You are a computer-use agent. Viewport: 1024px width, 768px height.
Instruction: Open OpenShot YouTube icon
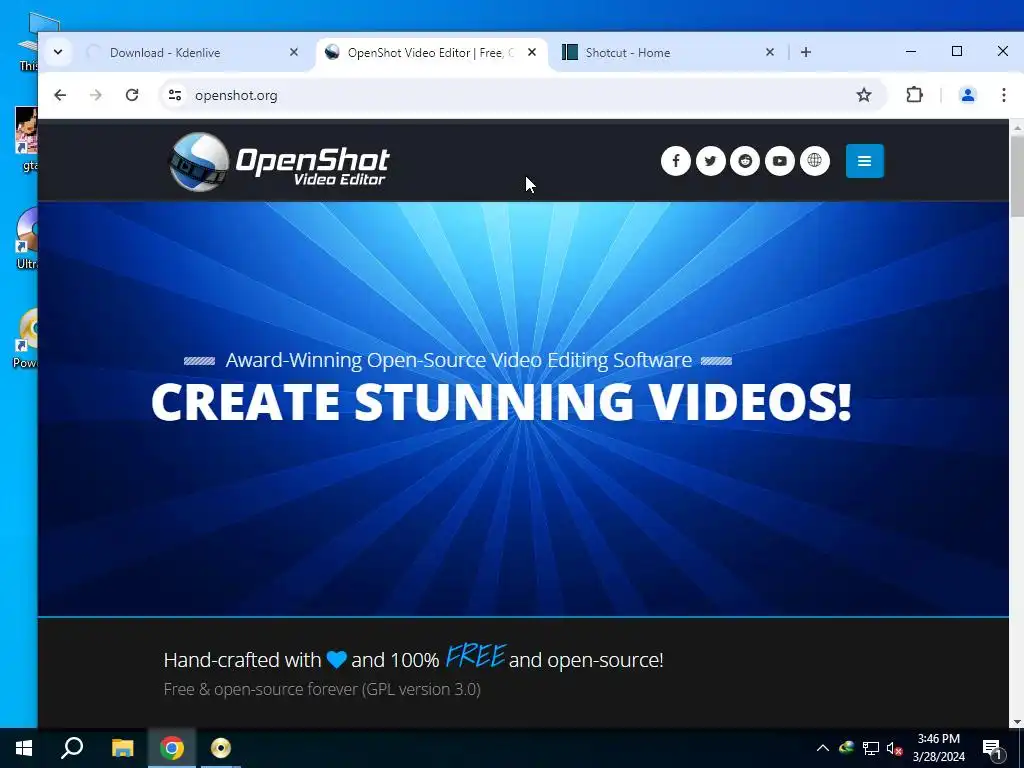[780, 161]
